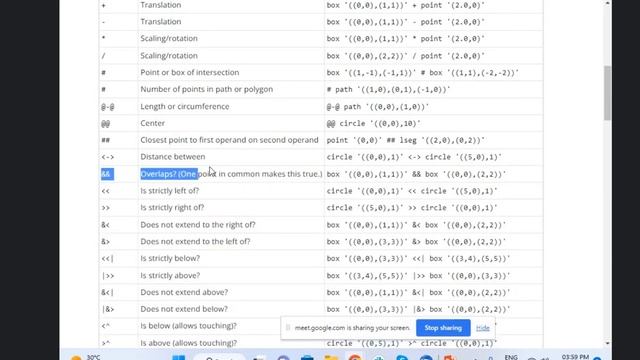The height and width of the screenshot is (360, 640).
Task: Click 'Is strictly right of?' description
Action: click(x=172, y=207)
